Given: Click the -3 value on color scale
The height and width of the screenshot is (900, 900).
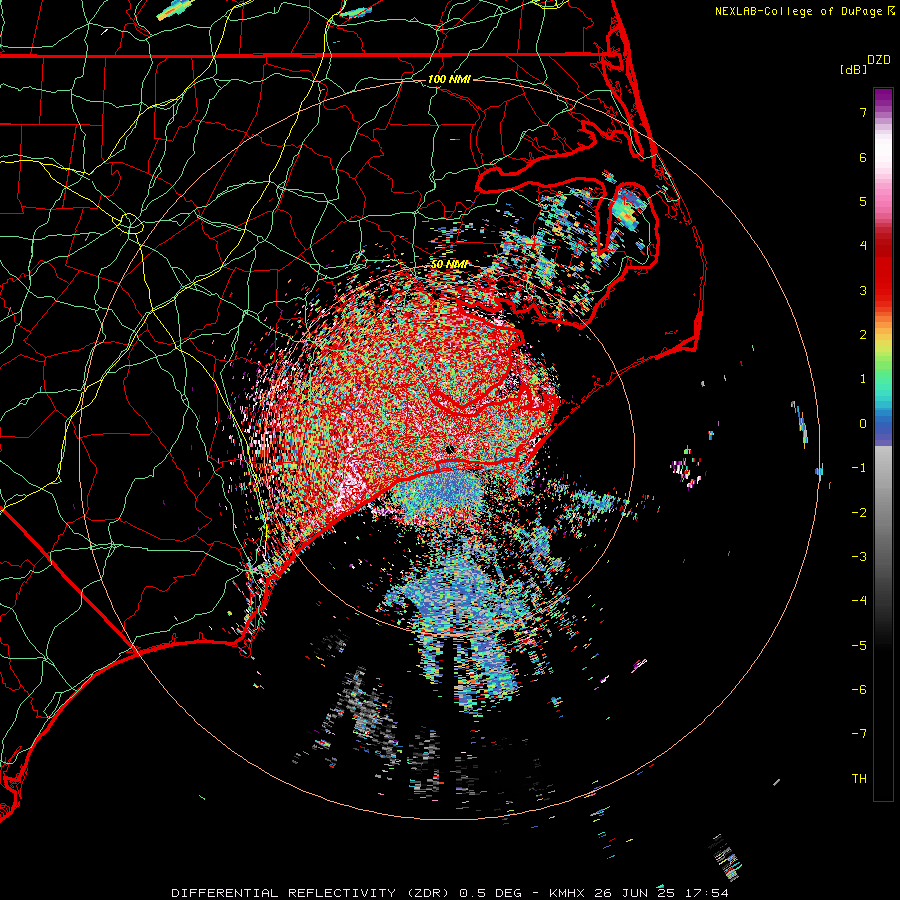Looking at the screenshot, I should (x=859, y=557).
